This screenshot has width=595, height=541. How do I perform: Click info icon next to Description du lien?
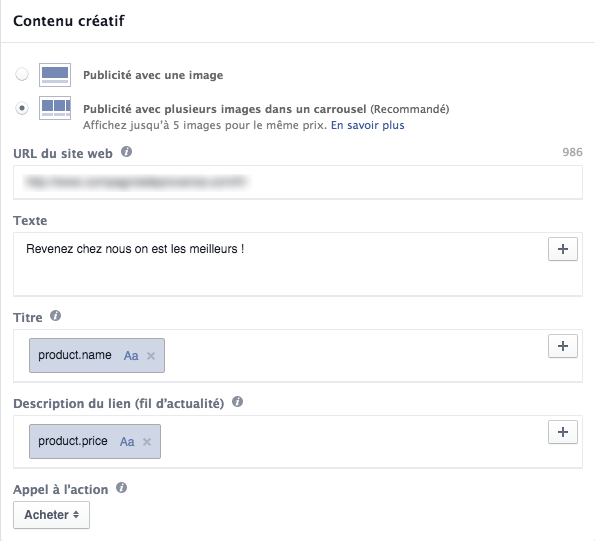(238, 402)
